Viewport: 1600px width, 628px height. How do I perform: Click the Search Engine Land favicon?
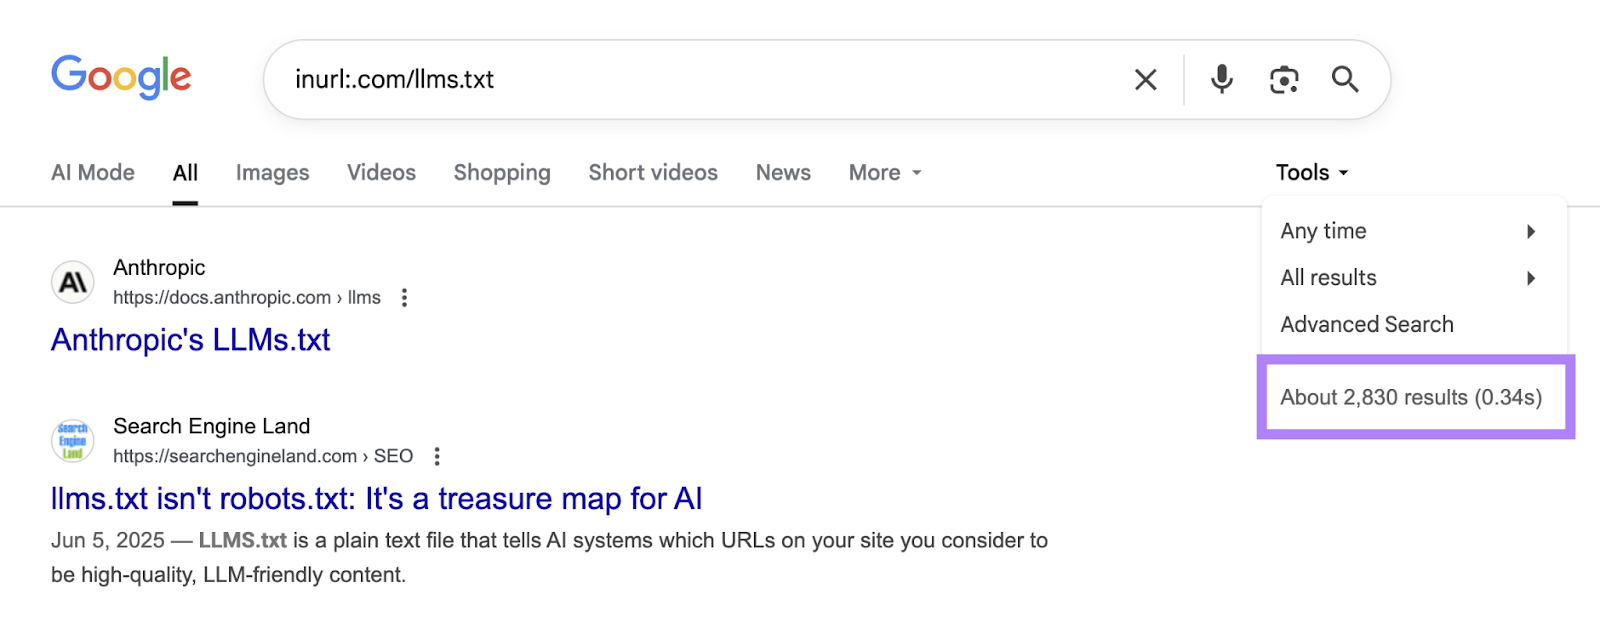pos(71,440)
